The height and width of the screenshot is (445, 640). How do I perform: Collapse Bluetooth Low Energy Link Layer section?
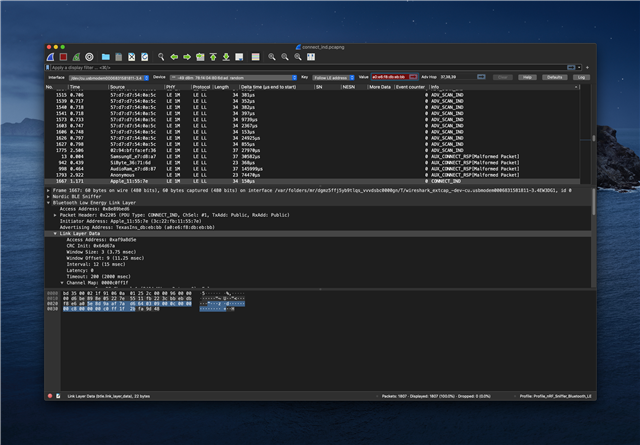(48, 202)
